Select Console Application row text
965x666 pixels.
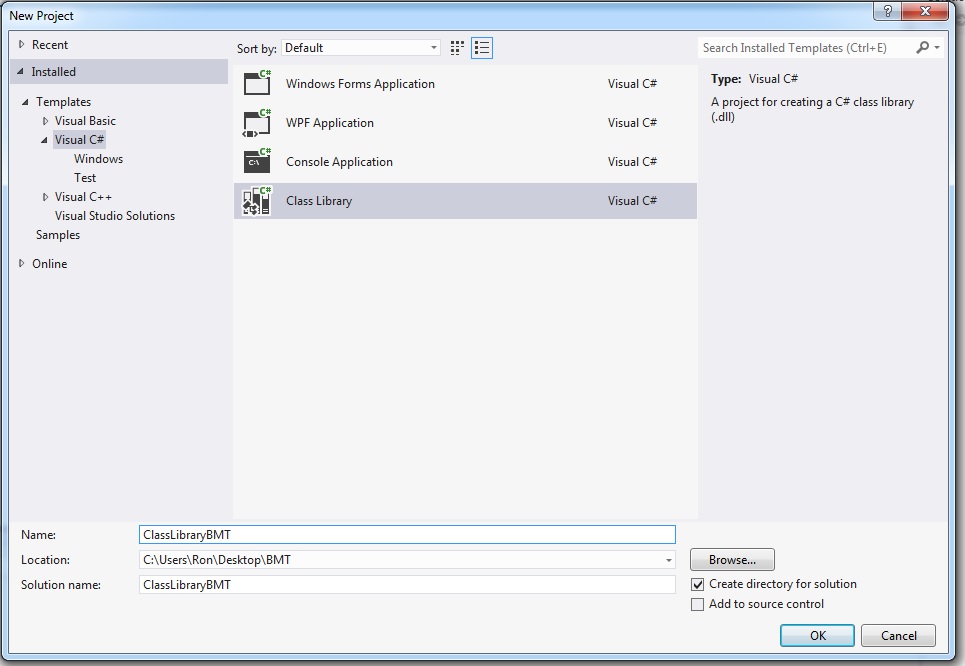point(339,162)
